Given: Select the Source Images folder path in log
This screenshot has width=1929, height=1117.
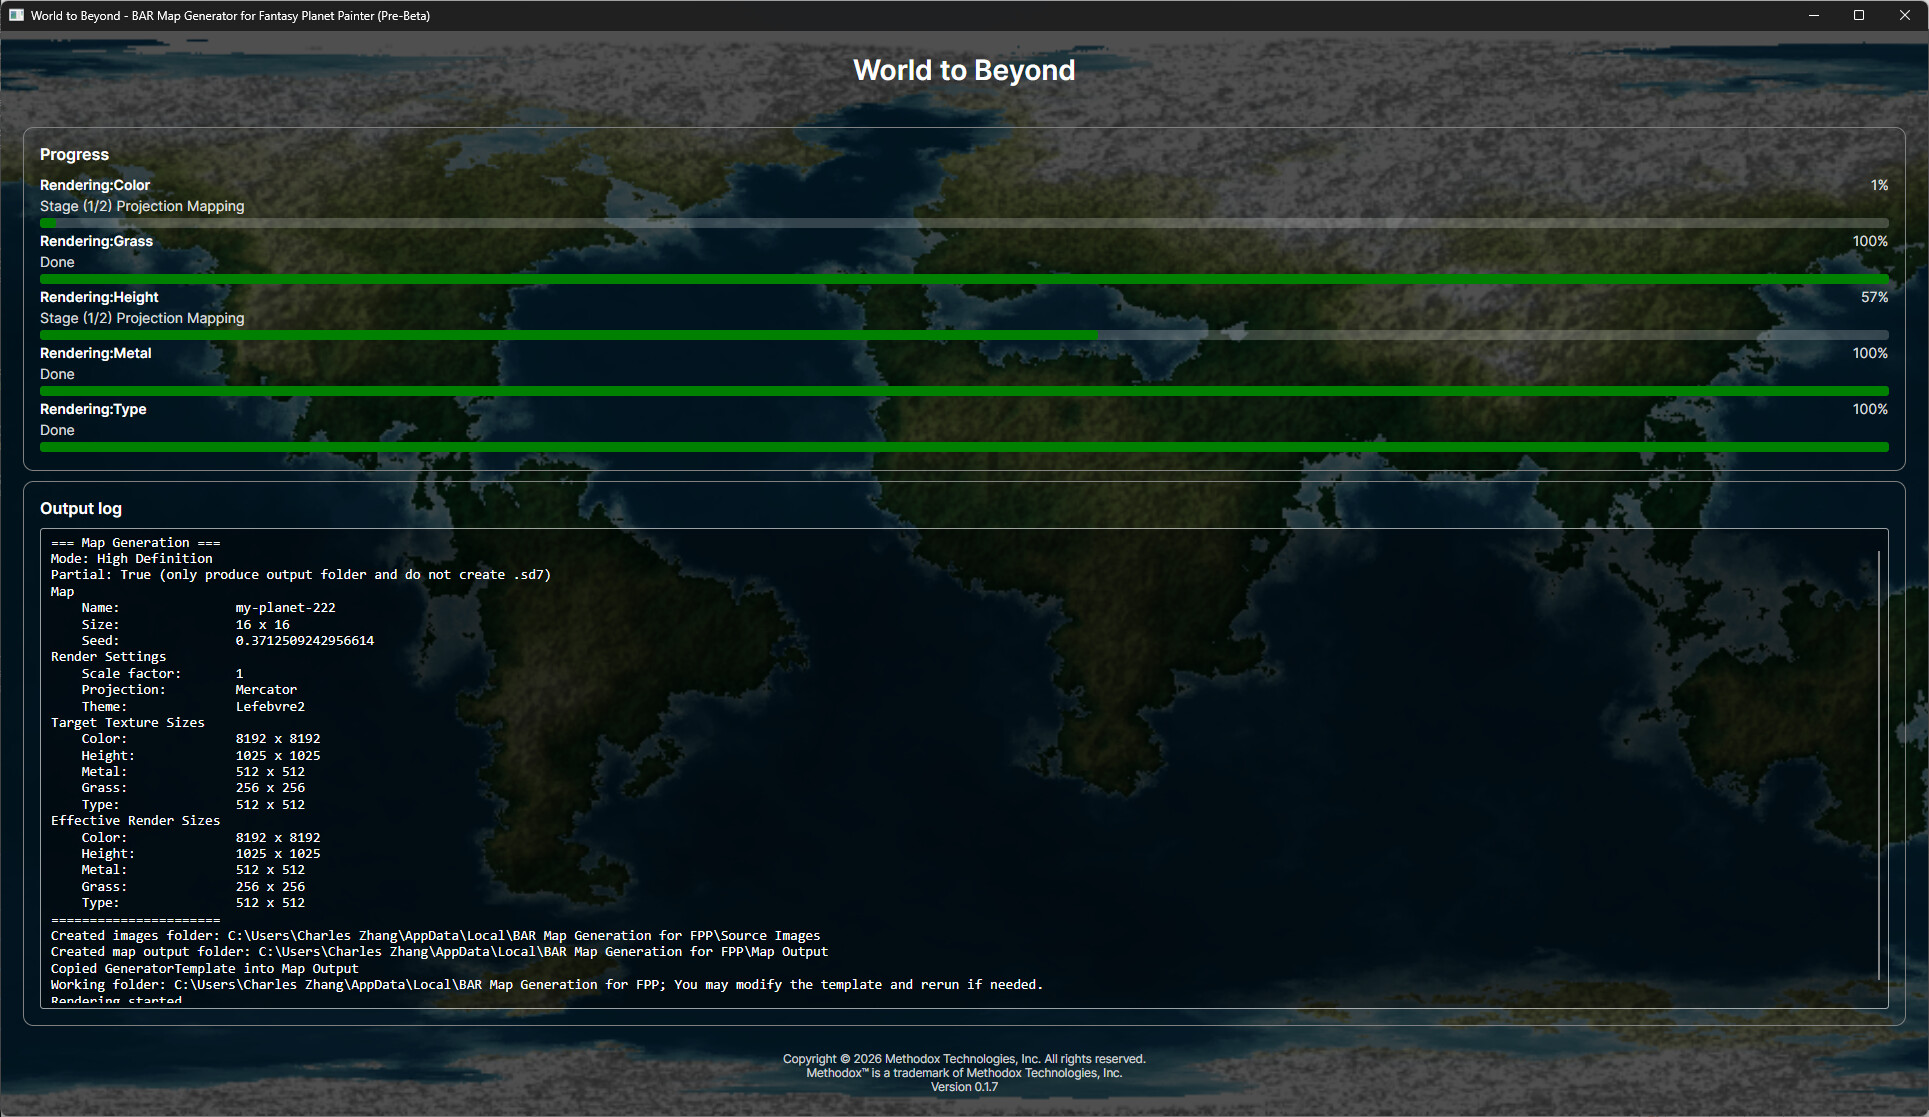Looking at the screenshot, I should 523,935.
